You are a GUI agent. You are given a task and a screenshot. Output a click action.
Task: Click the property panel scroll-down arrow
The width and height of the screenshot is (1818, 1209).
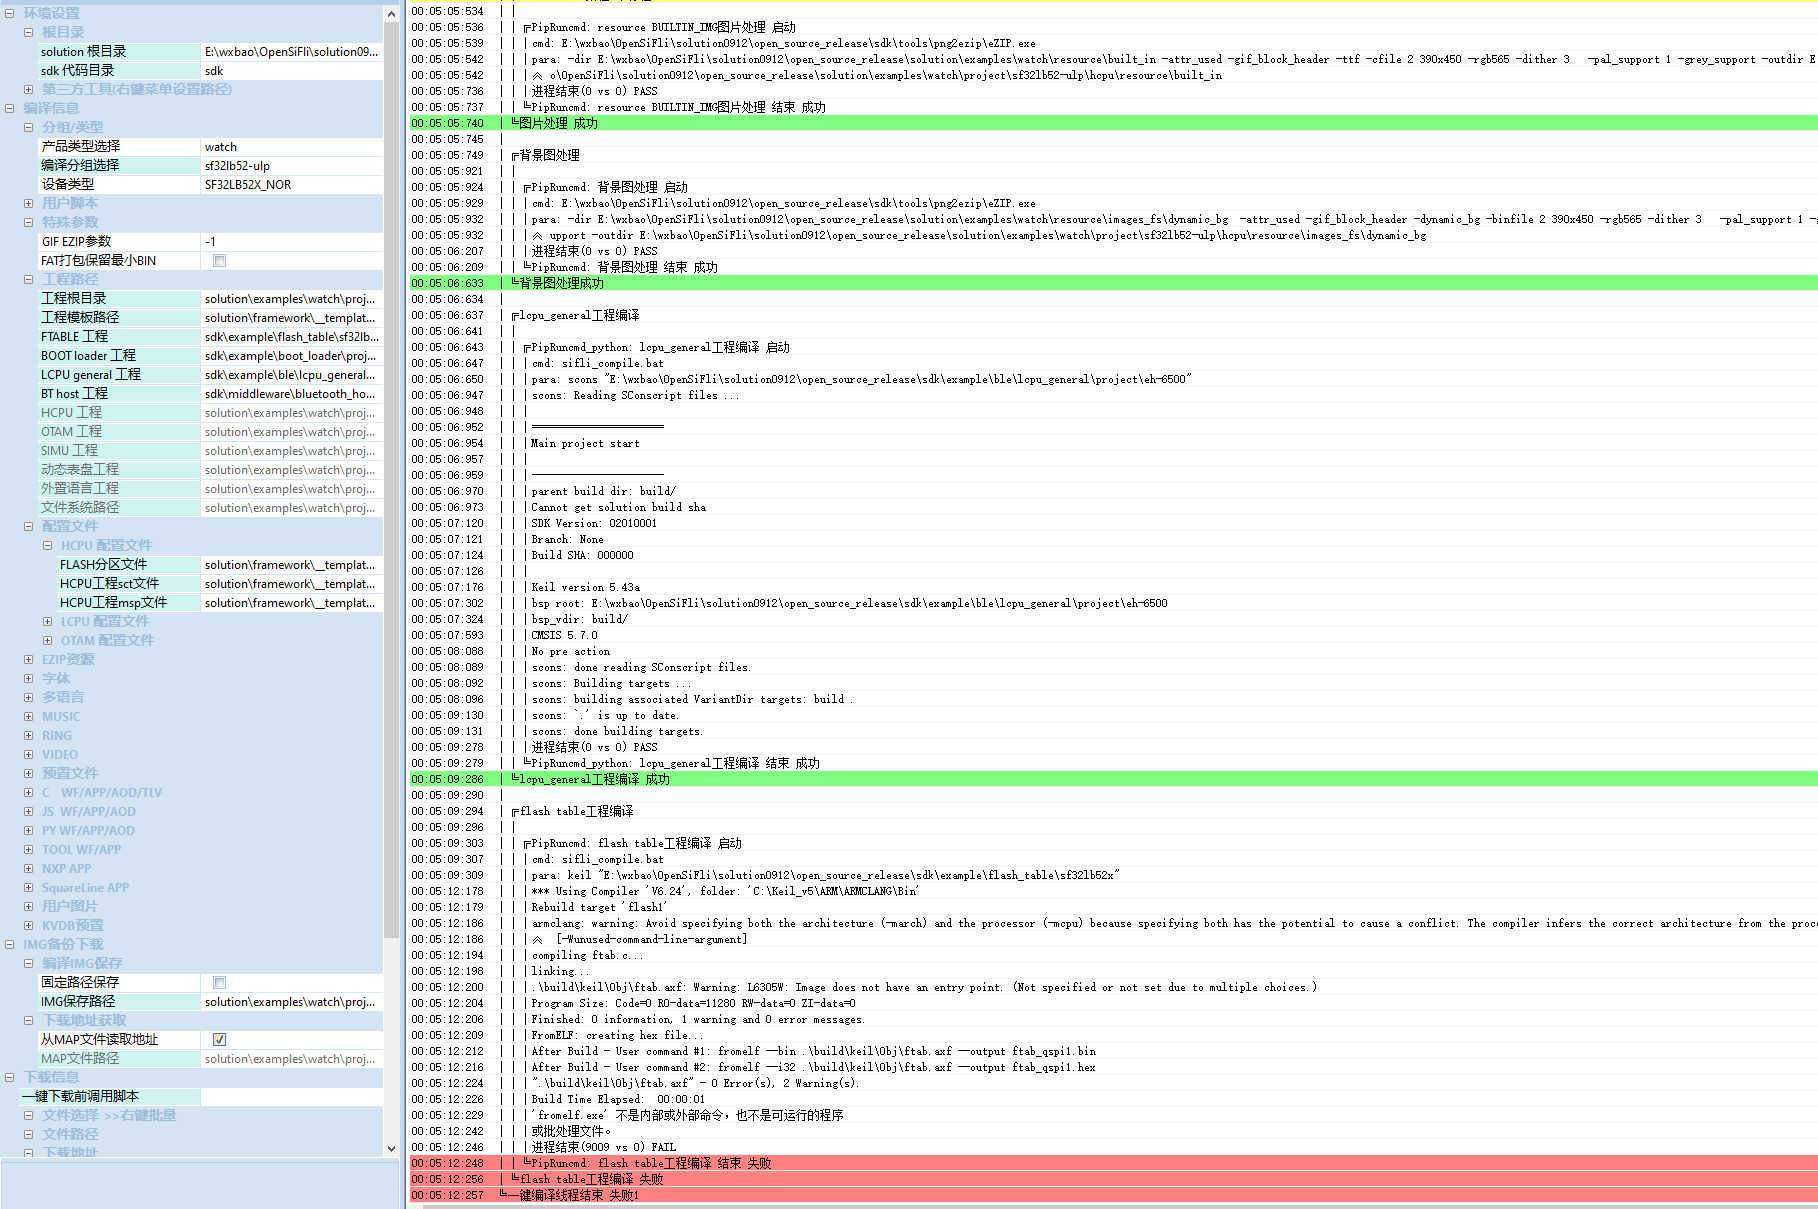pos(391,1149)
